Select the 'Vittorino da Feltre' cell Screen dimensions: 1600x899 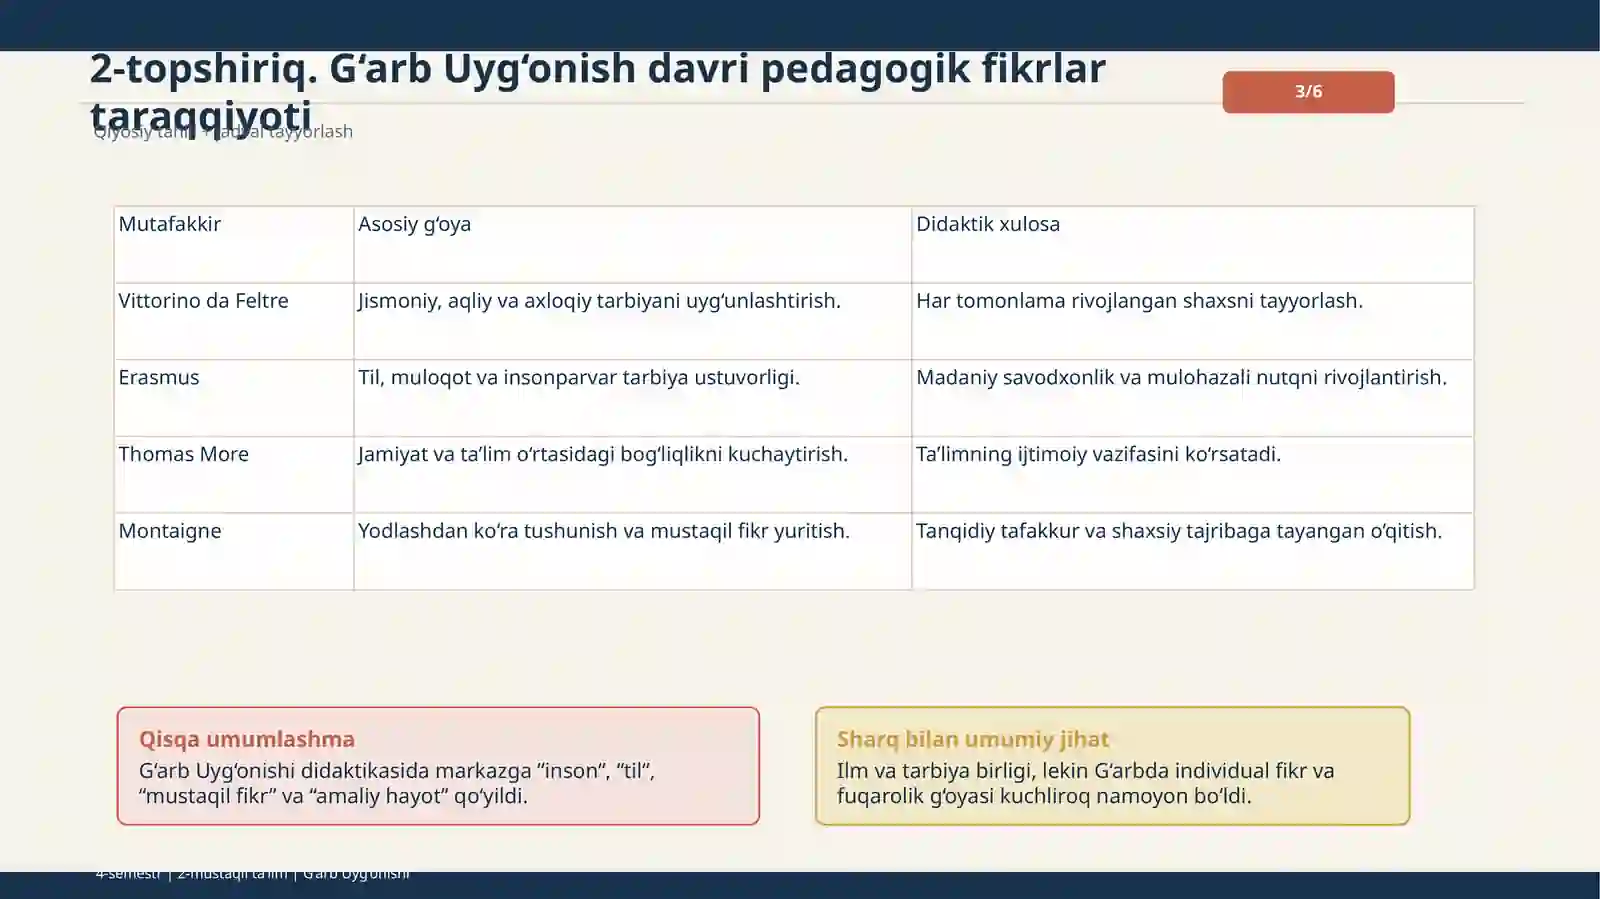[x=234, y=322]
